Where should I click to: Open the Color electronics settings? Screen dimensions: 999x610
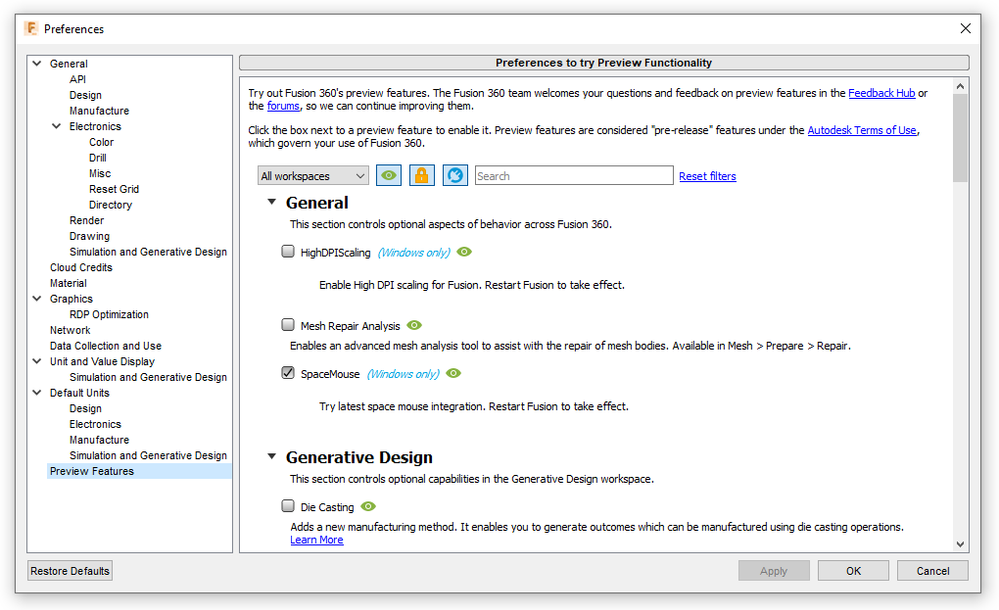coord(101,142)
